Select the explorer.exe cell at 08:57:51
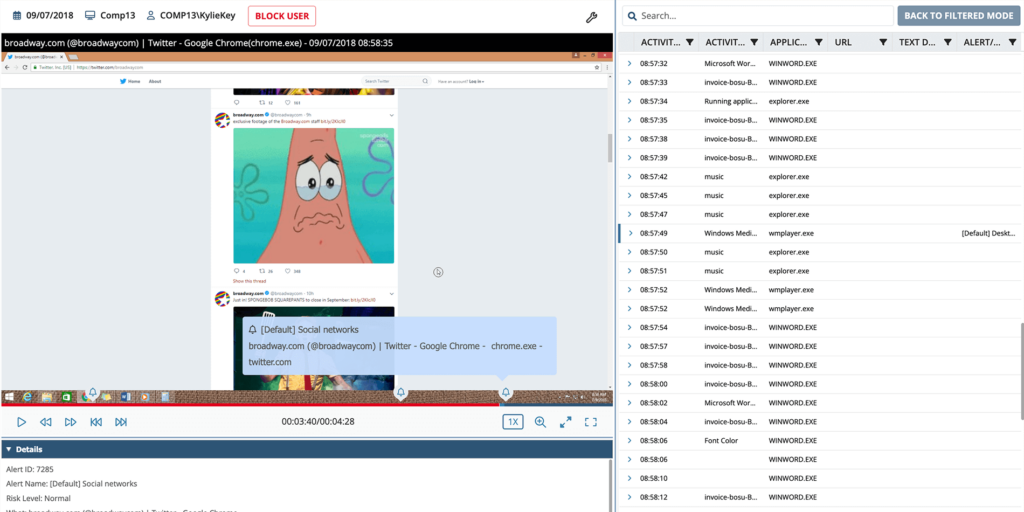Screen dimensions: 1024x512 coord(789,271)
